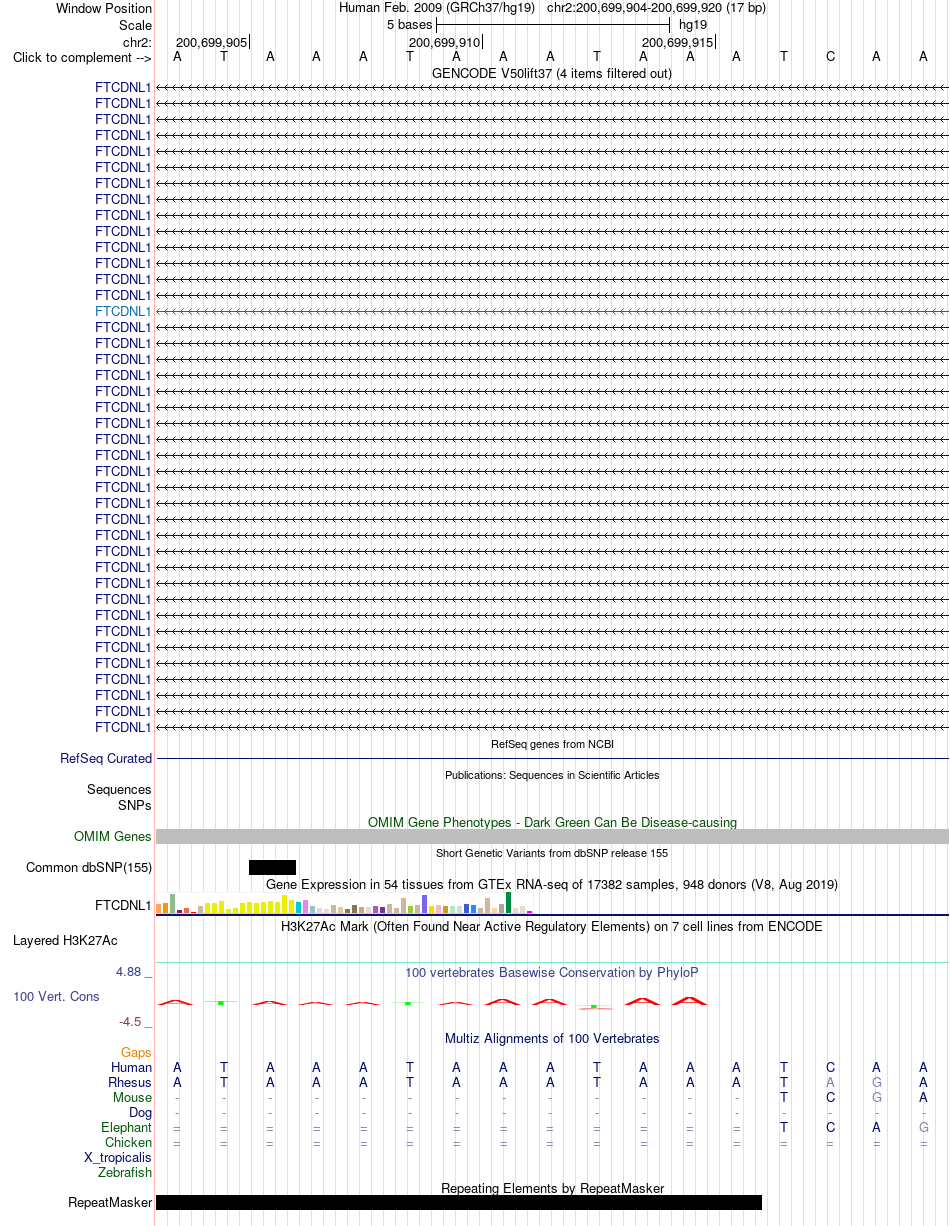Select the black RepeatMasker element bar
This screenshot has width=950, height=1226.
click(x=459, y=1203)
